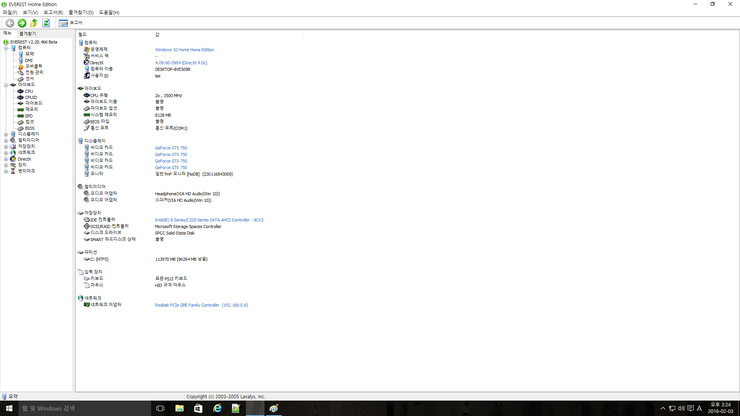The height and width of the screenshot is (416, 740).
Task: Open the 즐겨찾기(O) menu in the menu bar
Action: click(81, 12)
